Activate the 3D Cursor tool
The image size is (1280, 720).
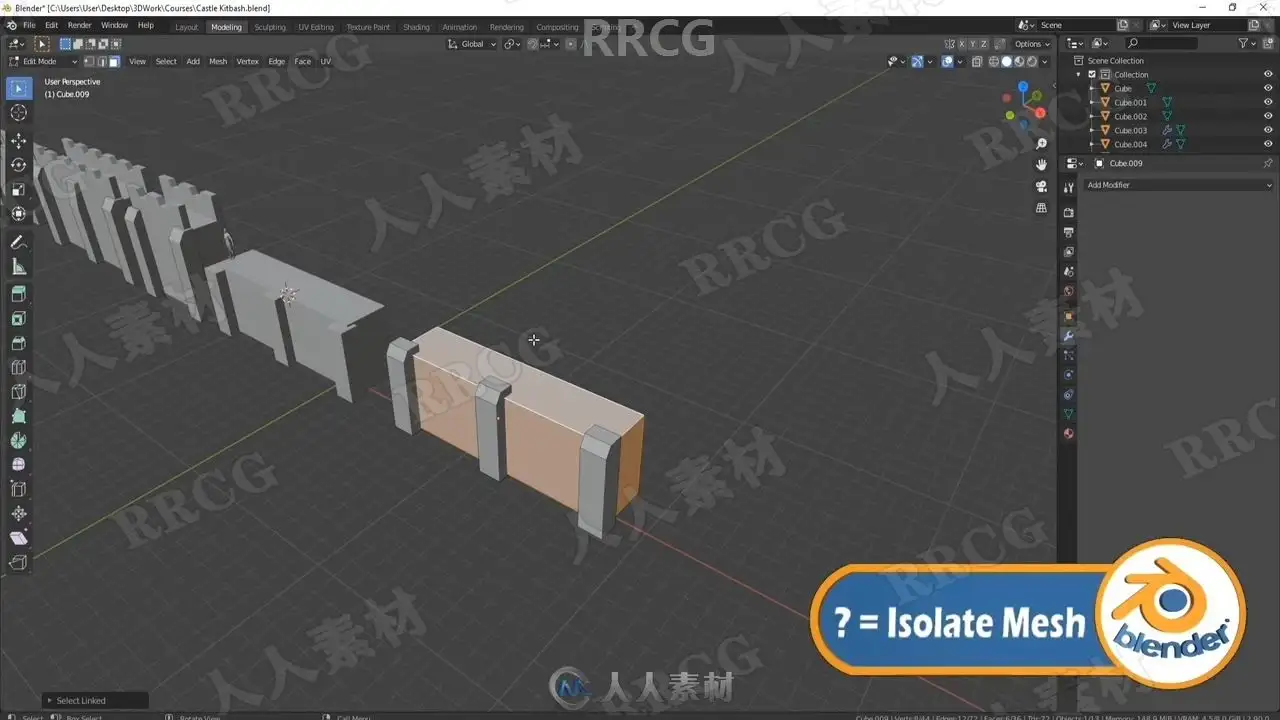18,113
